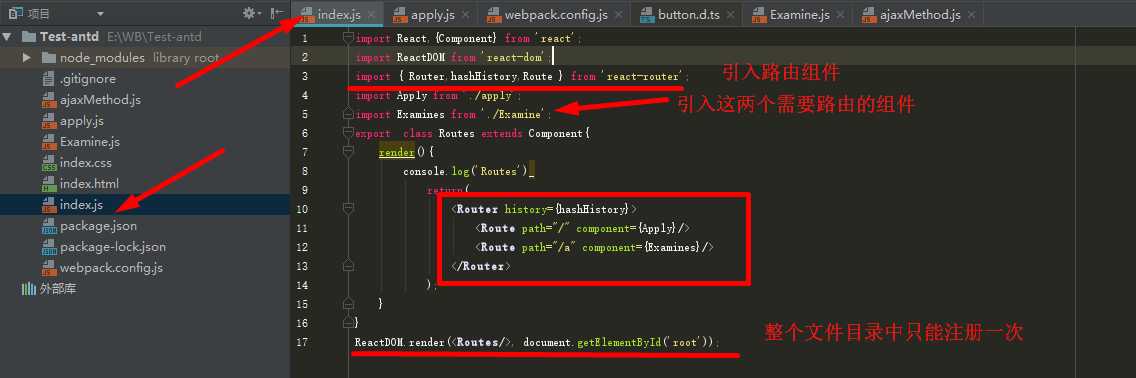Click line number 17 in the gutter
Image resolution: width=1136 pixels, height=378 pixels.
pyautogui.click(x=303, y=342)
